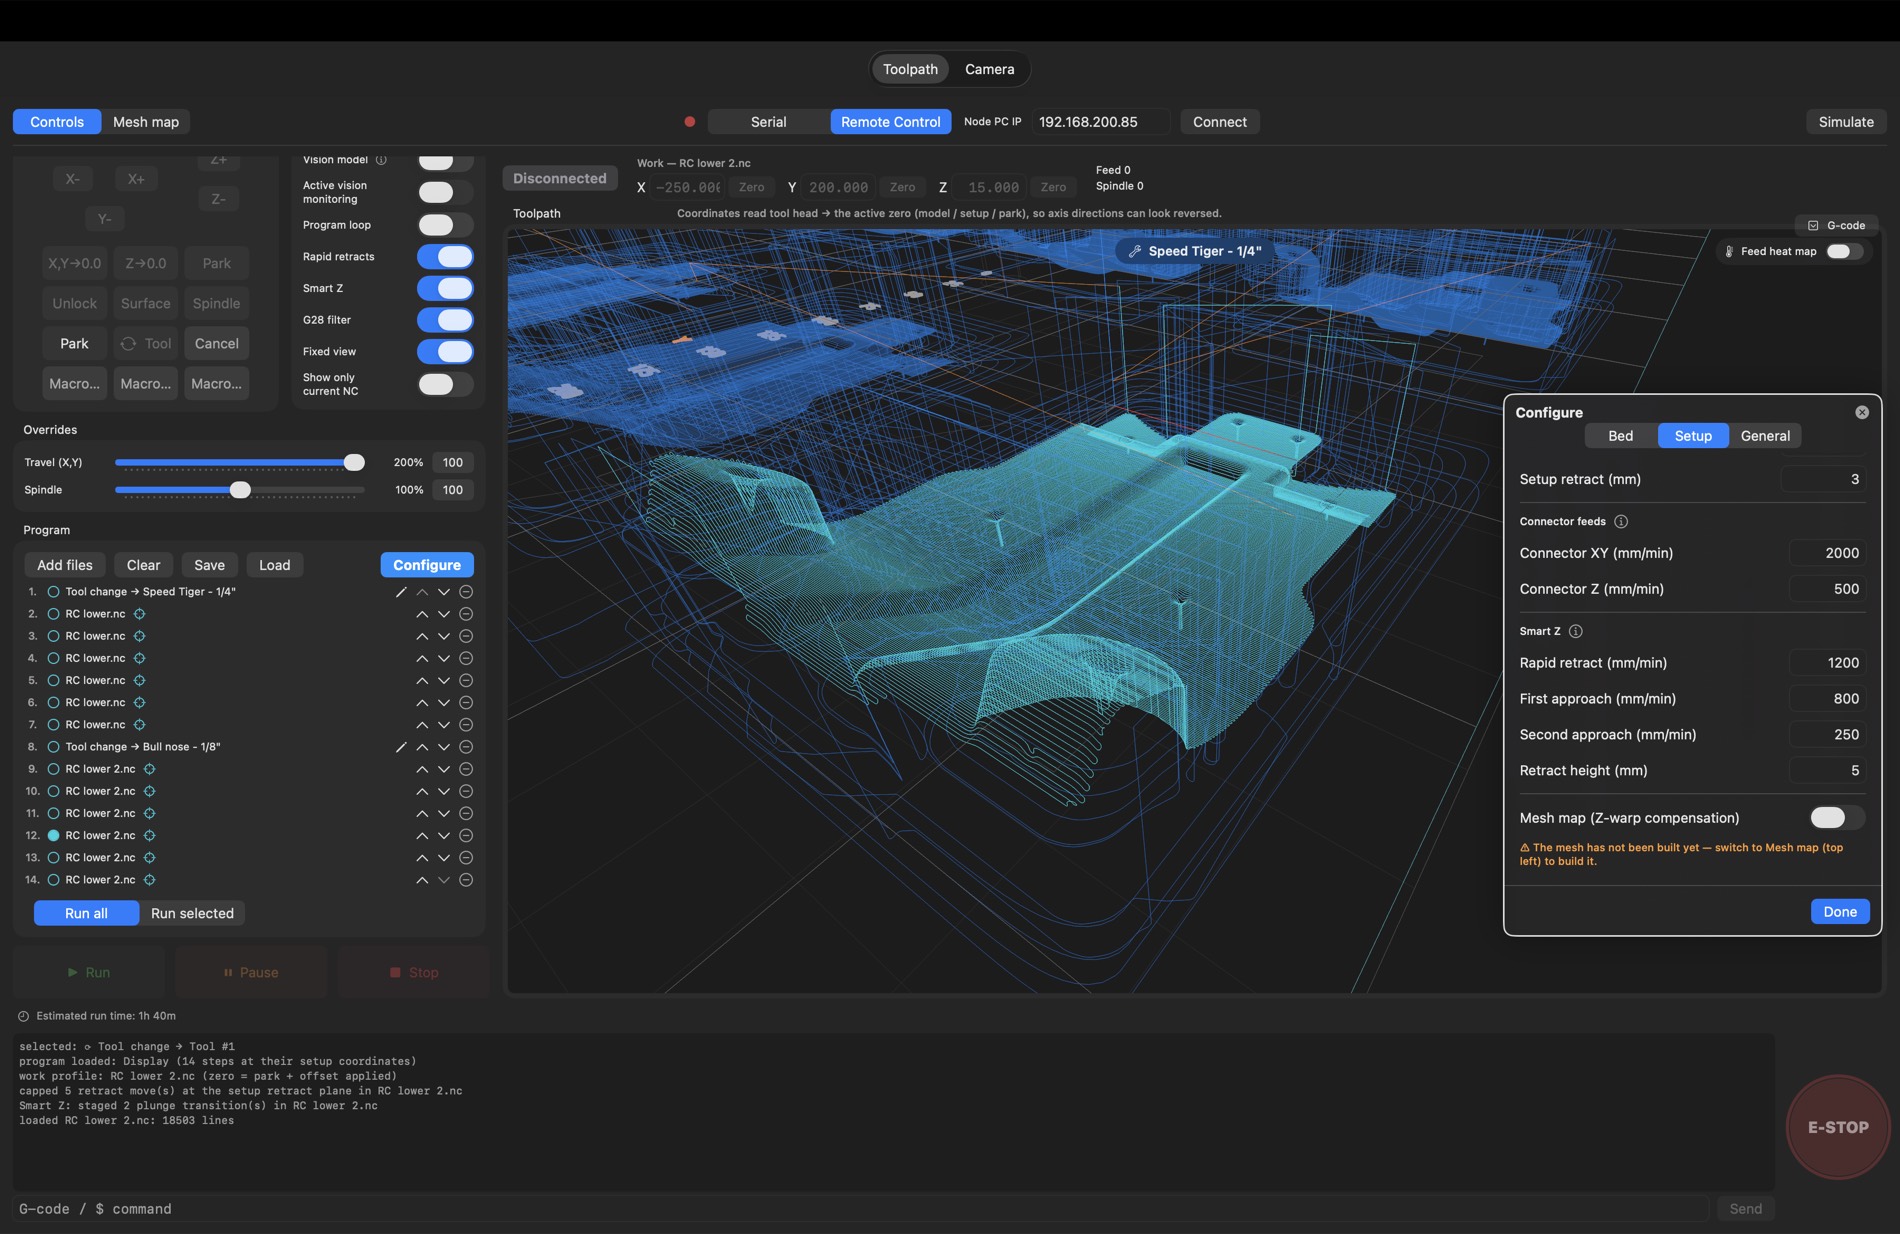Turn on the Feed heat map toggle
Screen dimensions: 1900x1234
click(x=1845, y=251)
